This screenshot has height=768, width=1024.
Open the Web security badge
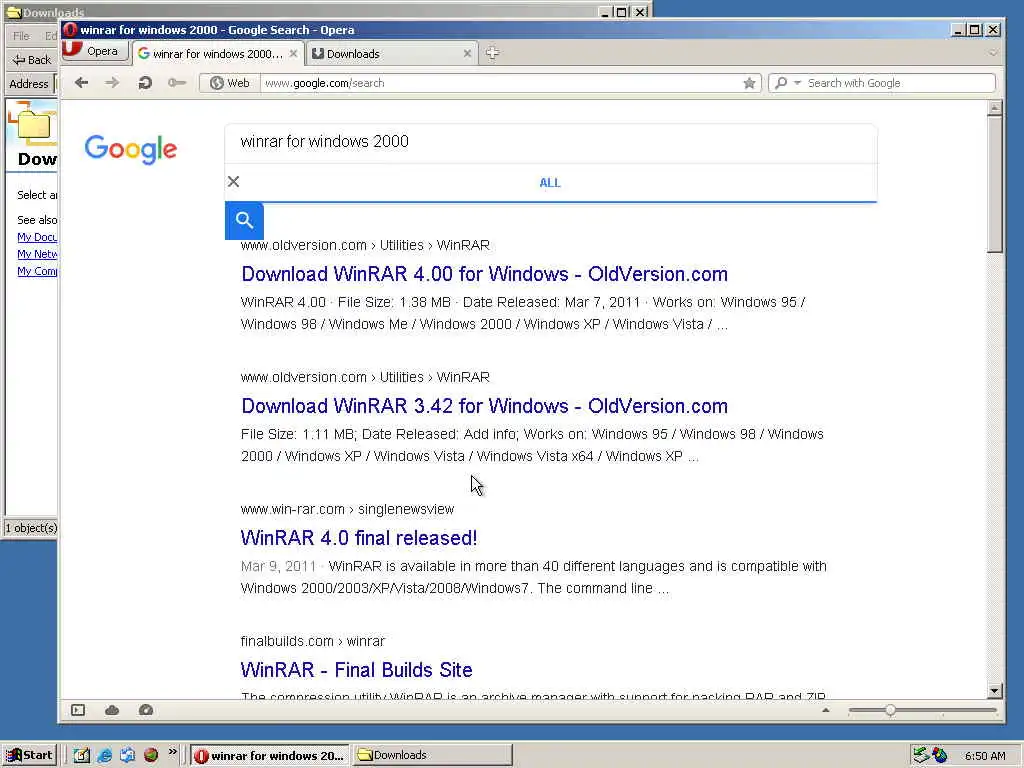229,83
